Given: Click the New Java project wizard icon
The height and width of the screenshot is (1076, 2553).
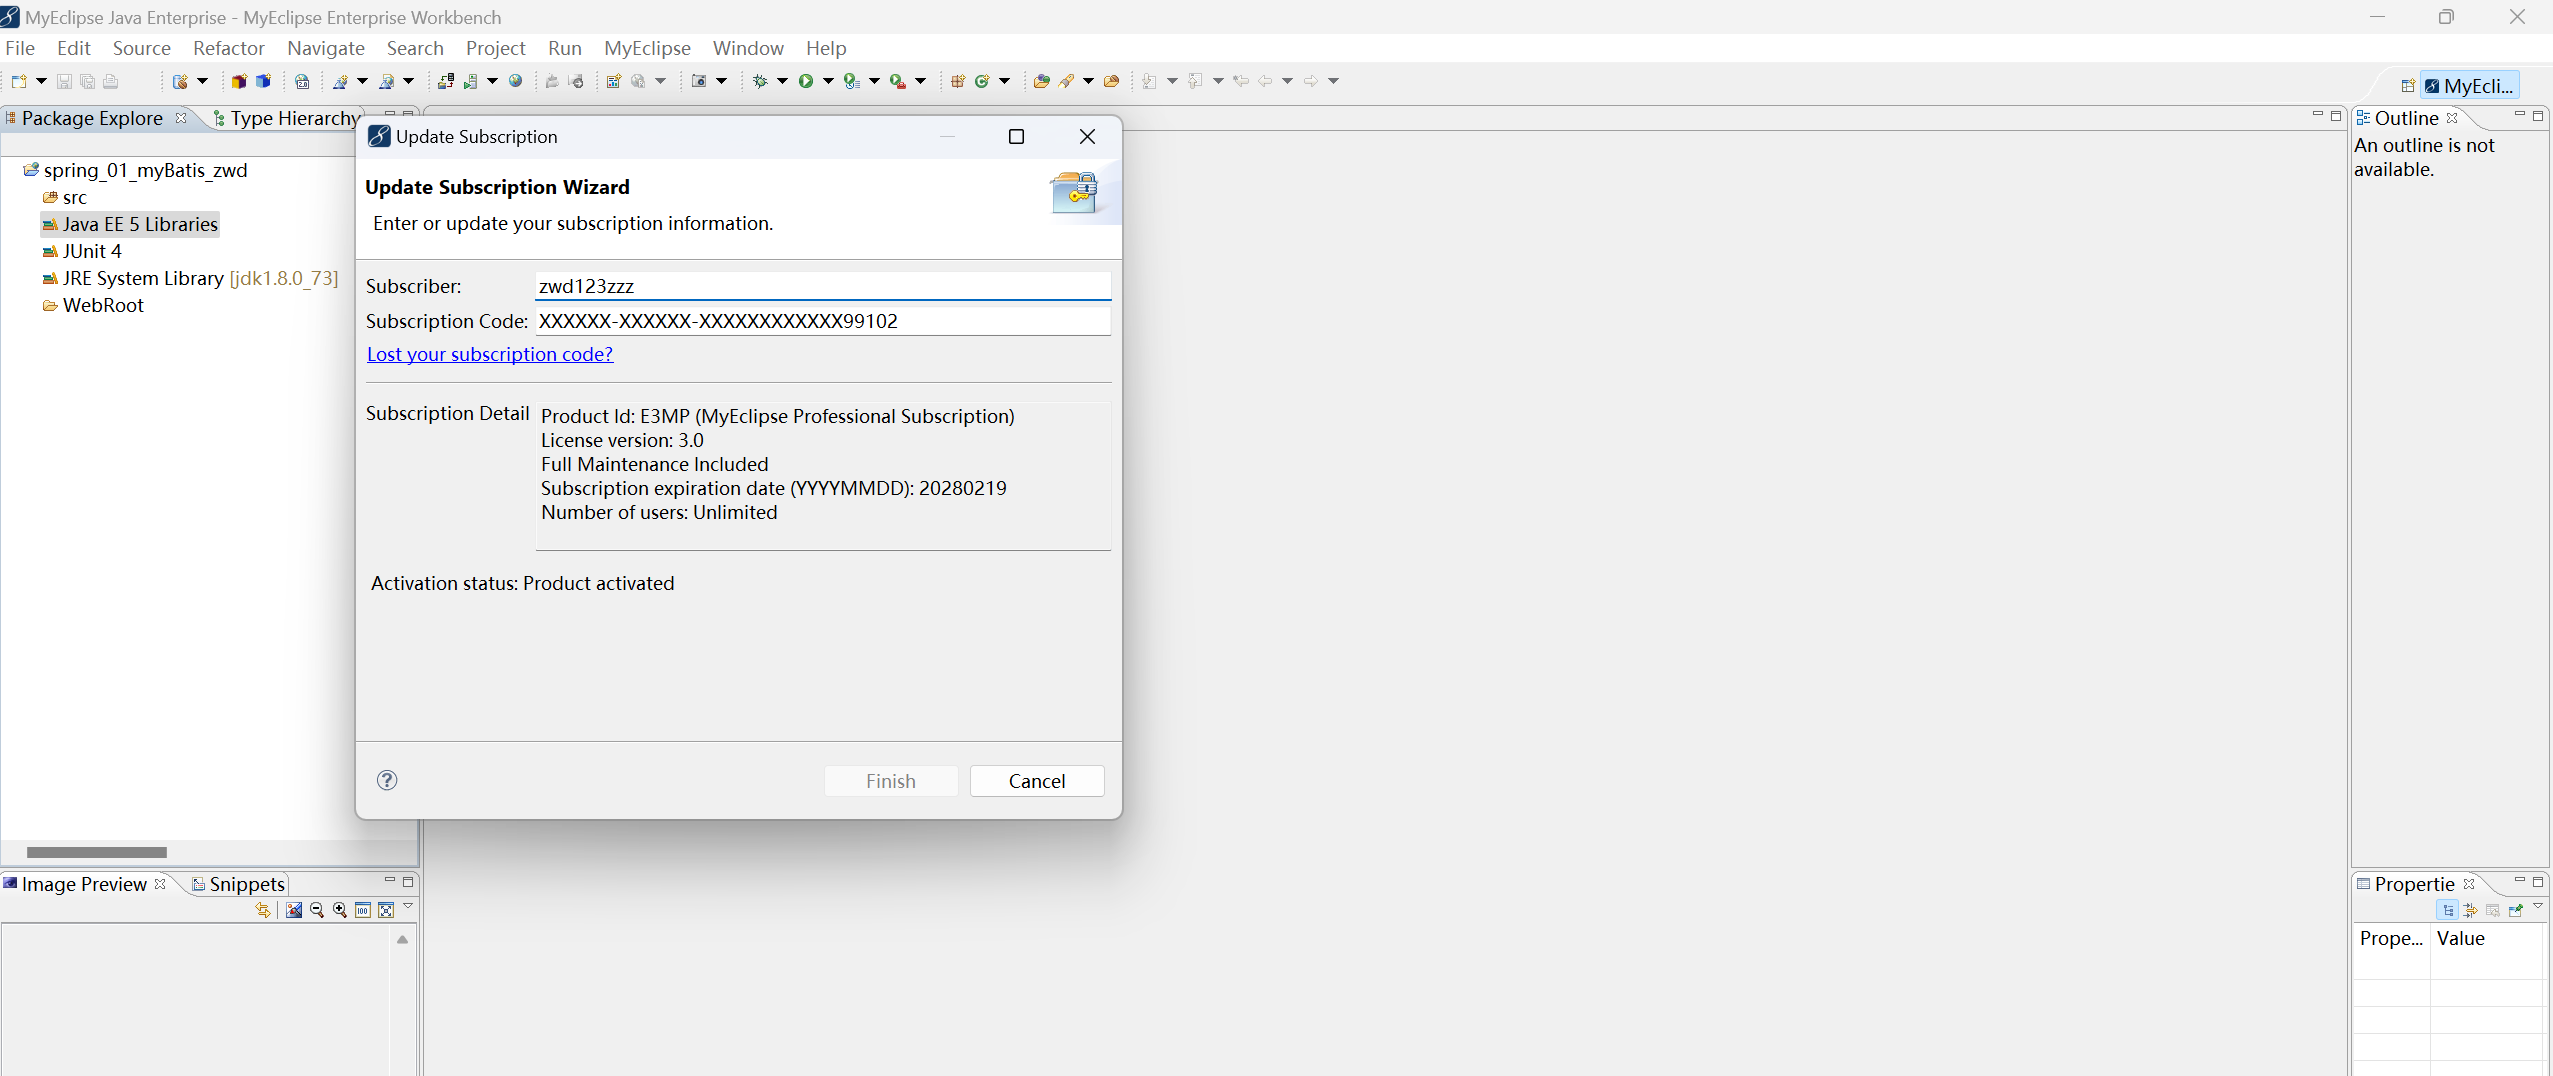Looking at the screenshot, I should tap(180, 81).
